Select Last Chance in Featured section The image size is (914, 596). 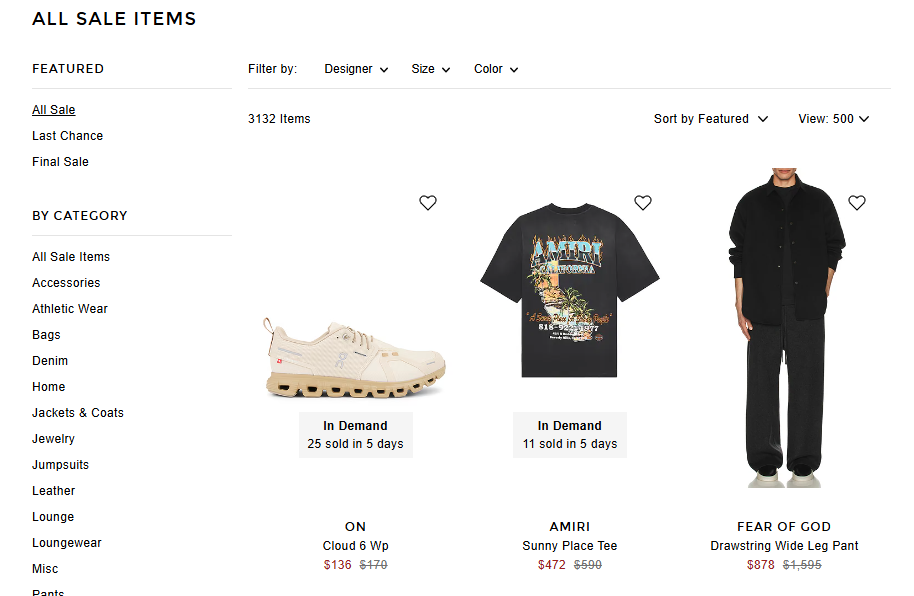(x=67, y=136)
